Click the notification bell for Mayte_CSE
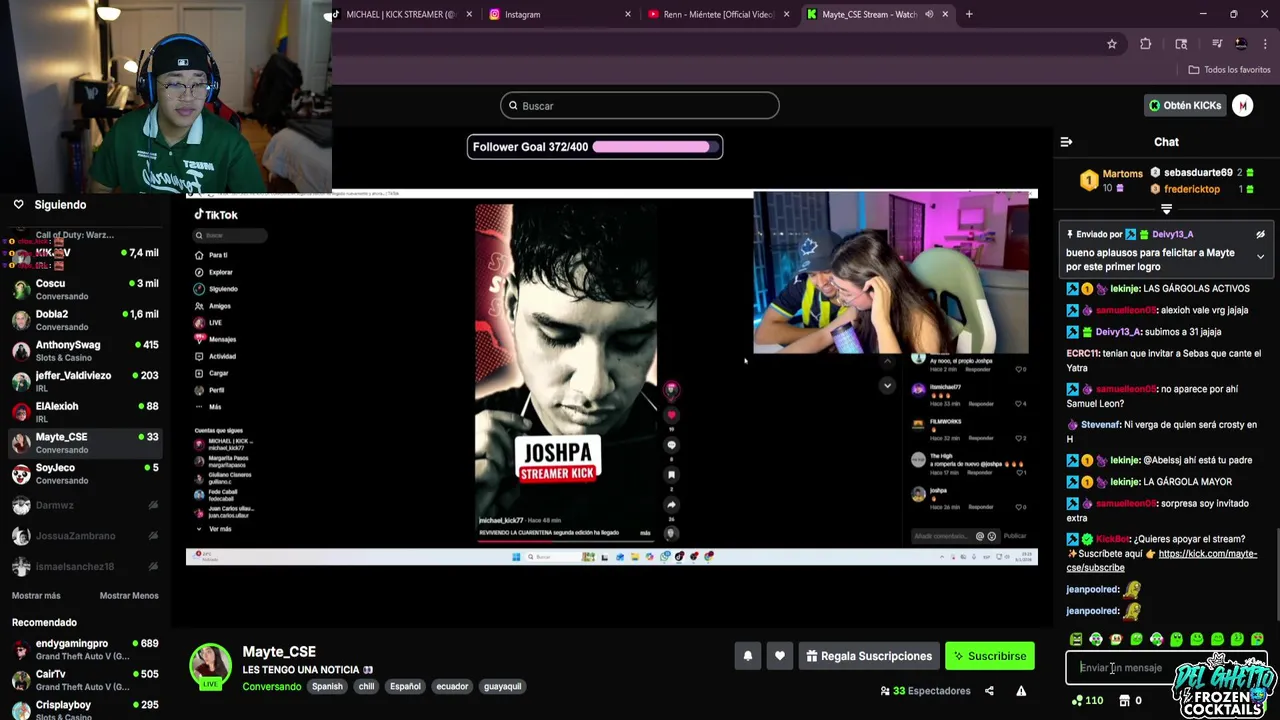The height and width of the screenshot is (720, 1280). (x=747, y=656)
